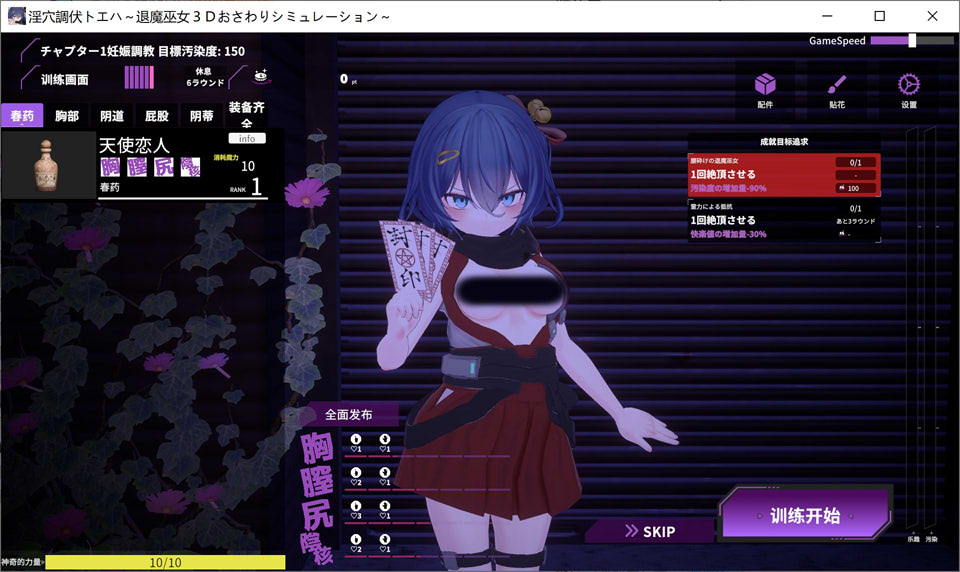Viewport: 960px width, 572px height.
Task: Start training with the 训练开始 button
Action: point(805,515)
